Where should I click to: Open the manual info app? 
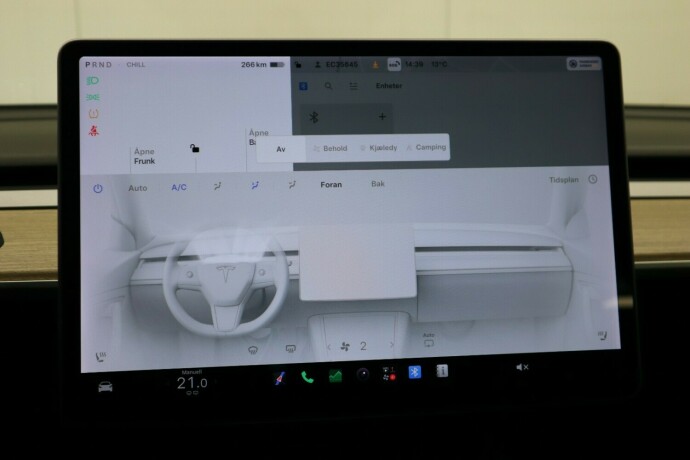pyautogui.click(x=442, y=372)
